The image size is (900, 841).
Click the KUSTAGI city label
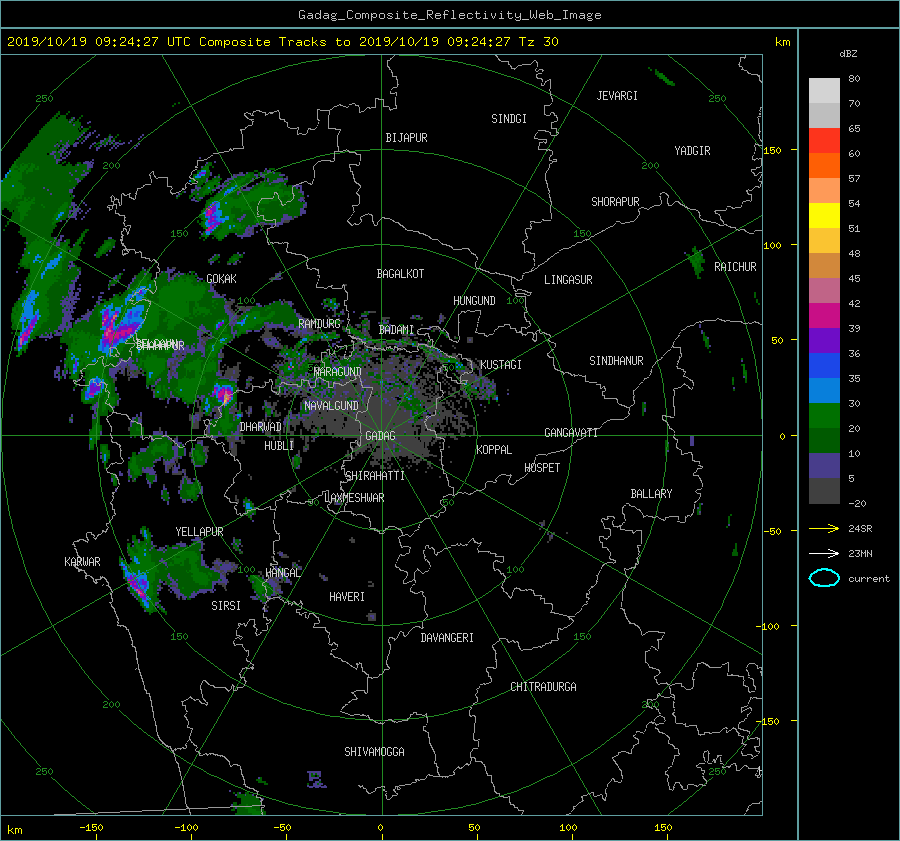(501, 365)
